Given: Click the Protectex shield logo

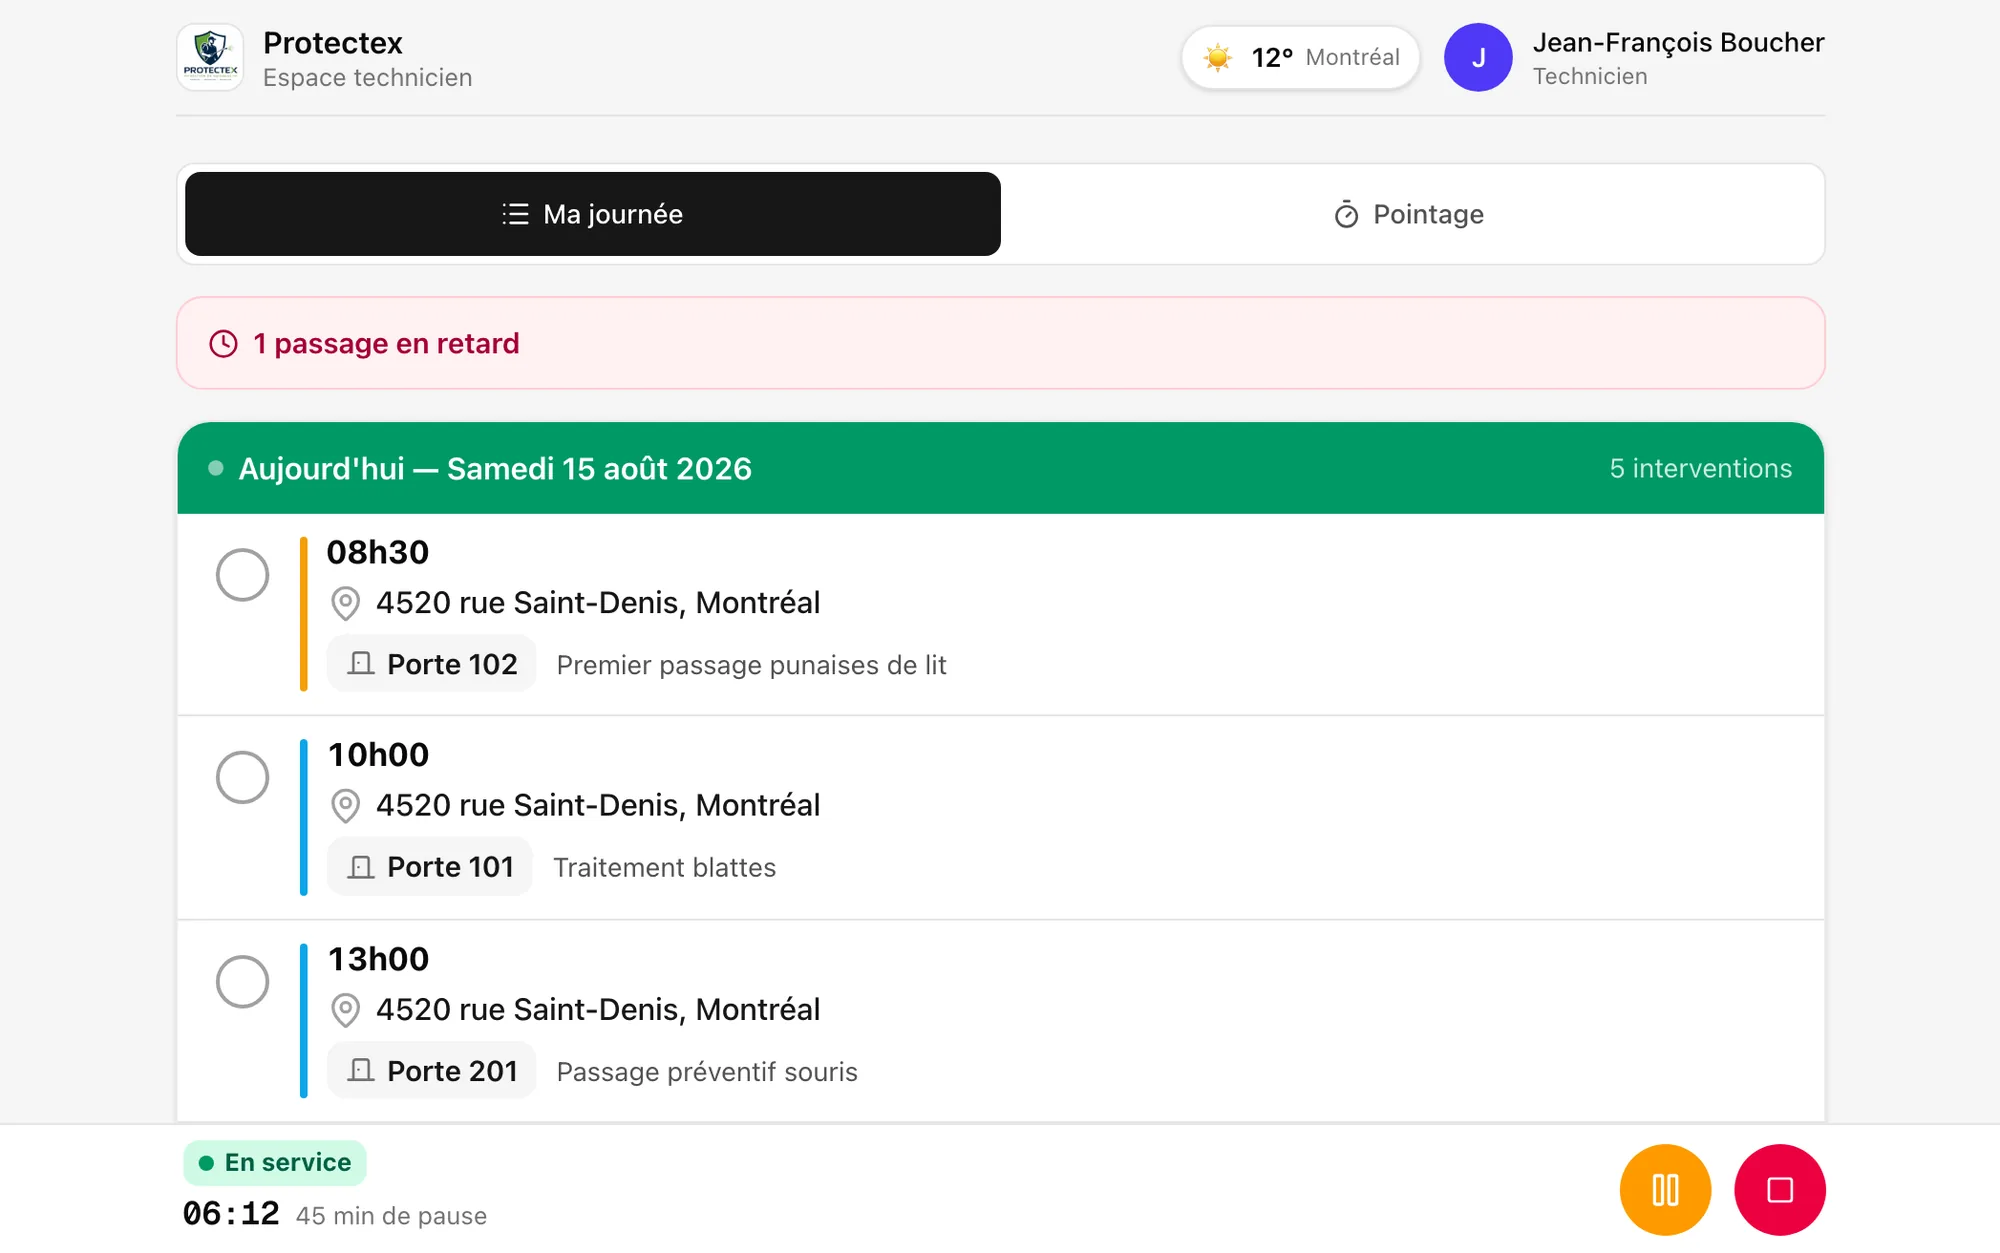Looking at the screenshot, I should coord(210,57).
